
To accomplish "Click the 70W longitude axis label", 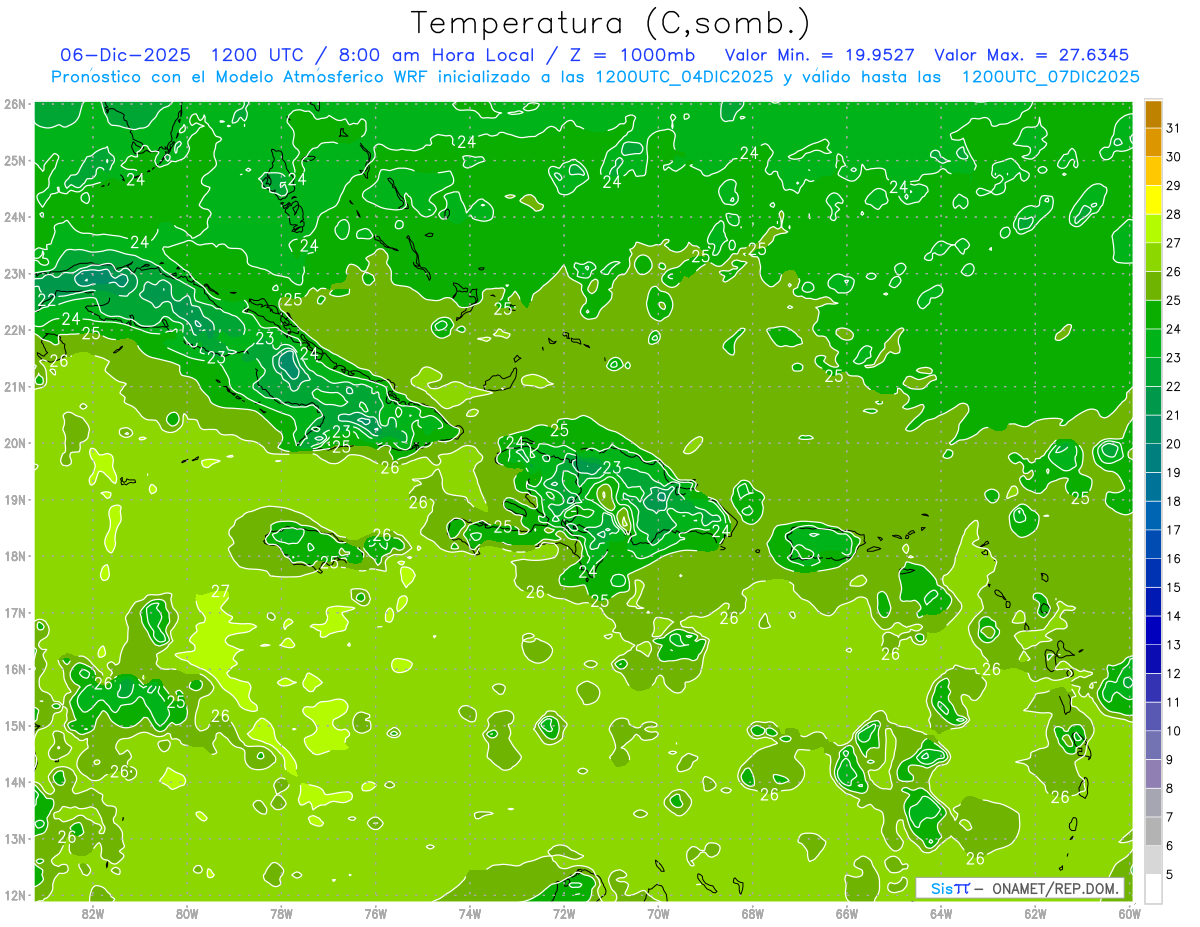I will [x=658, y=913].
